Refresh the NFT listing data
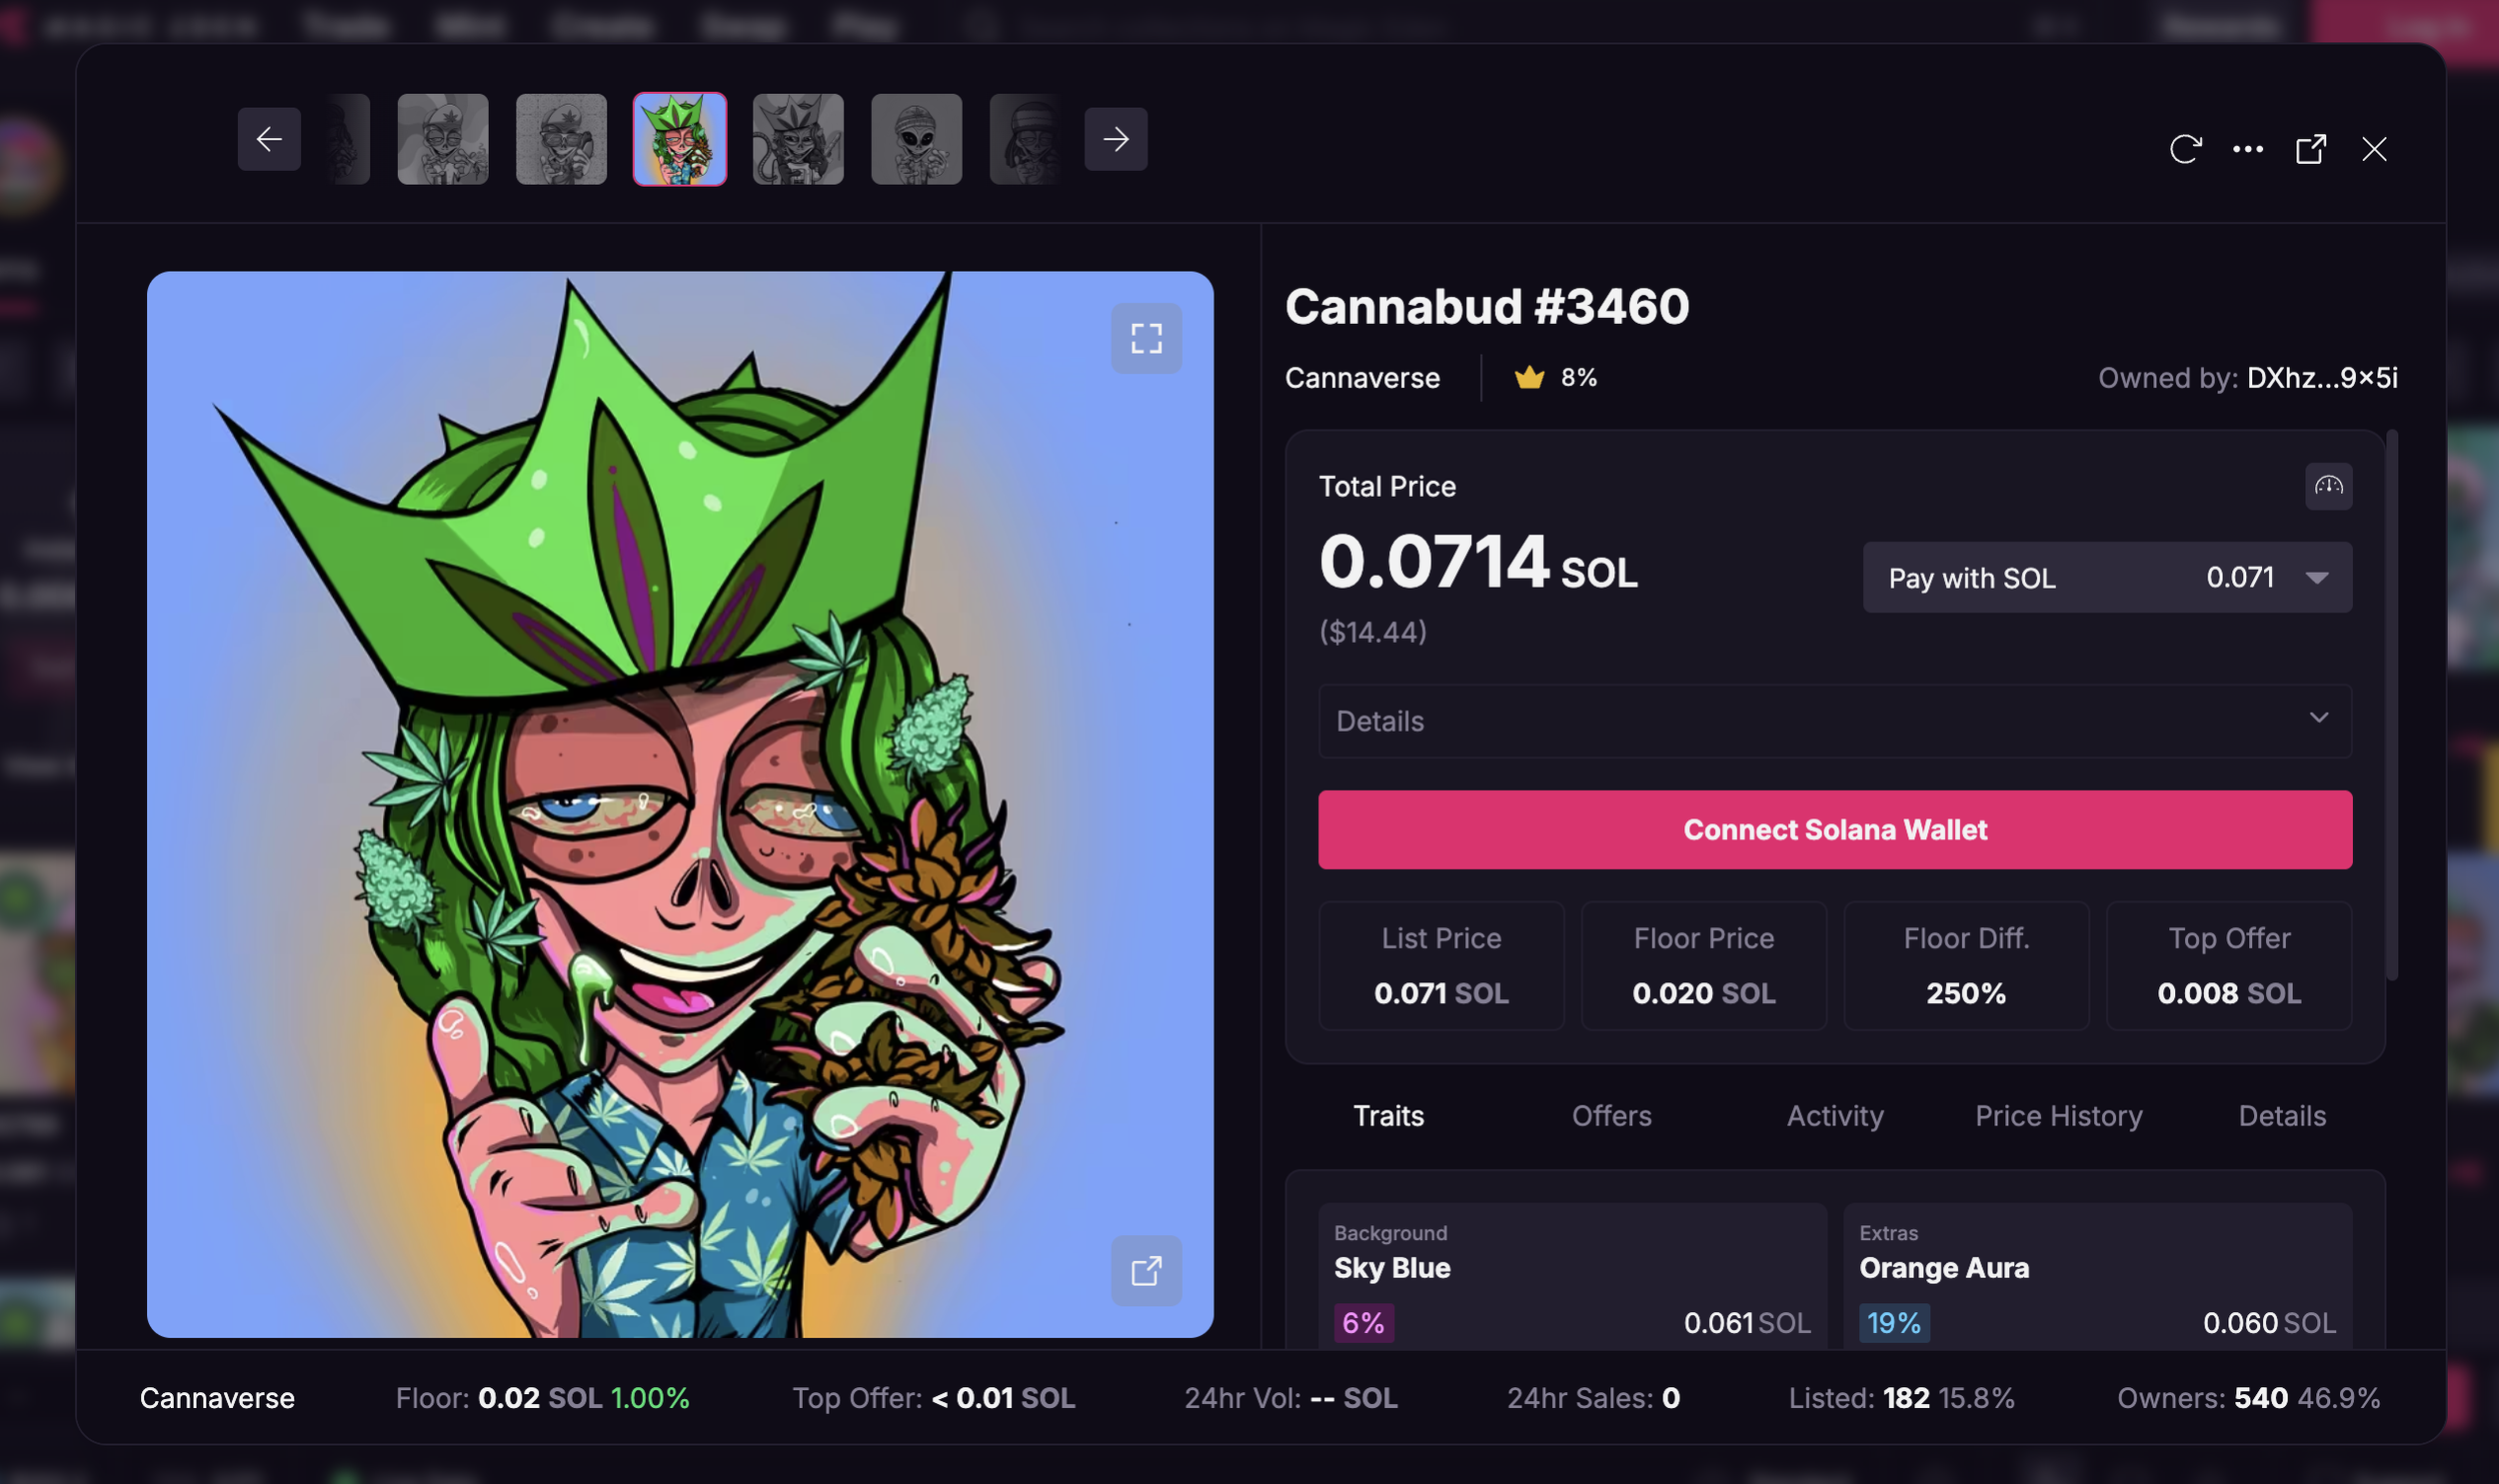Image resolution: width=2499 pixels, height=1484 pixels. click(2185, 149)
